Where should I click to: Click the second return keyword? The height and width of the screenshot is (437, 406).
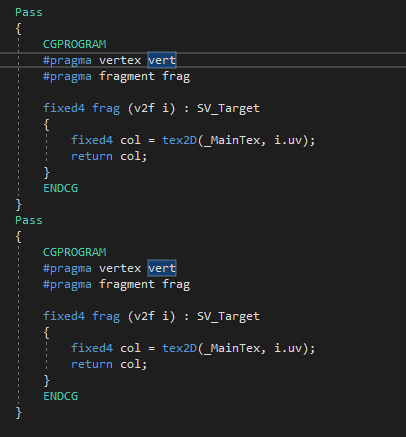click(92, 364)
